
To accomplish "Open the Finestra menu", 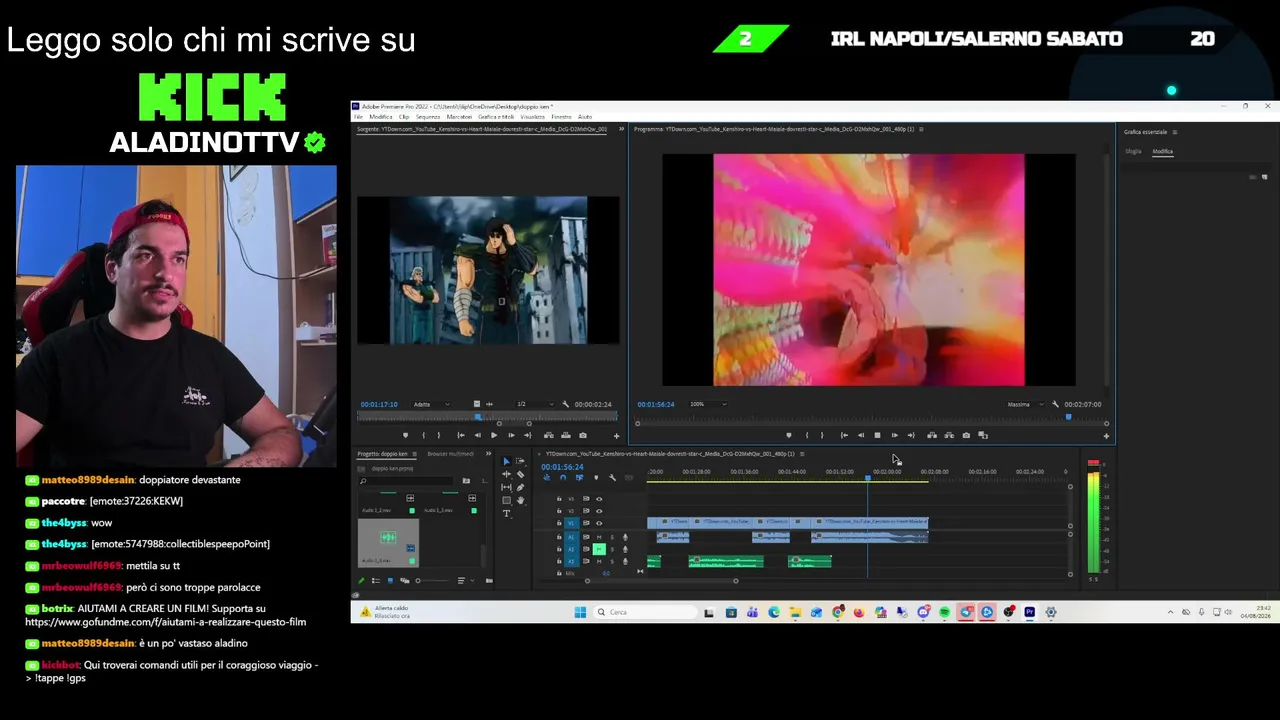I will [x=561, y=117].
